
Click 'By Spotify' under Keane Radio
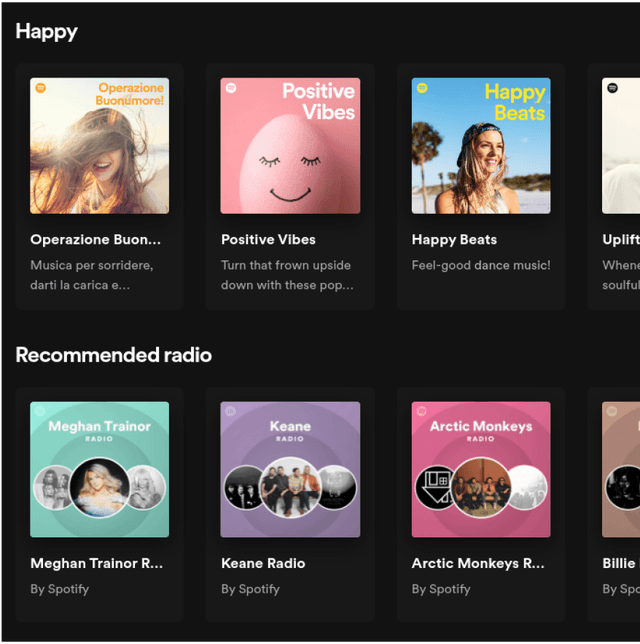pos(250,589)
